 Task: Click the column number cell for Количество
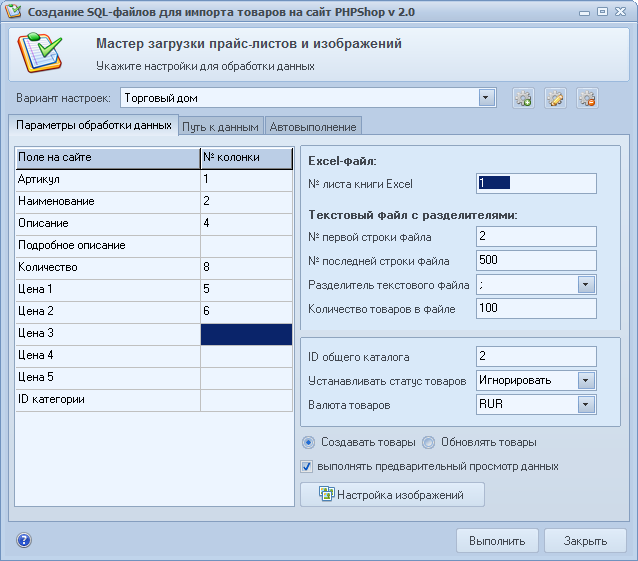(x=247, y=267)
